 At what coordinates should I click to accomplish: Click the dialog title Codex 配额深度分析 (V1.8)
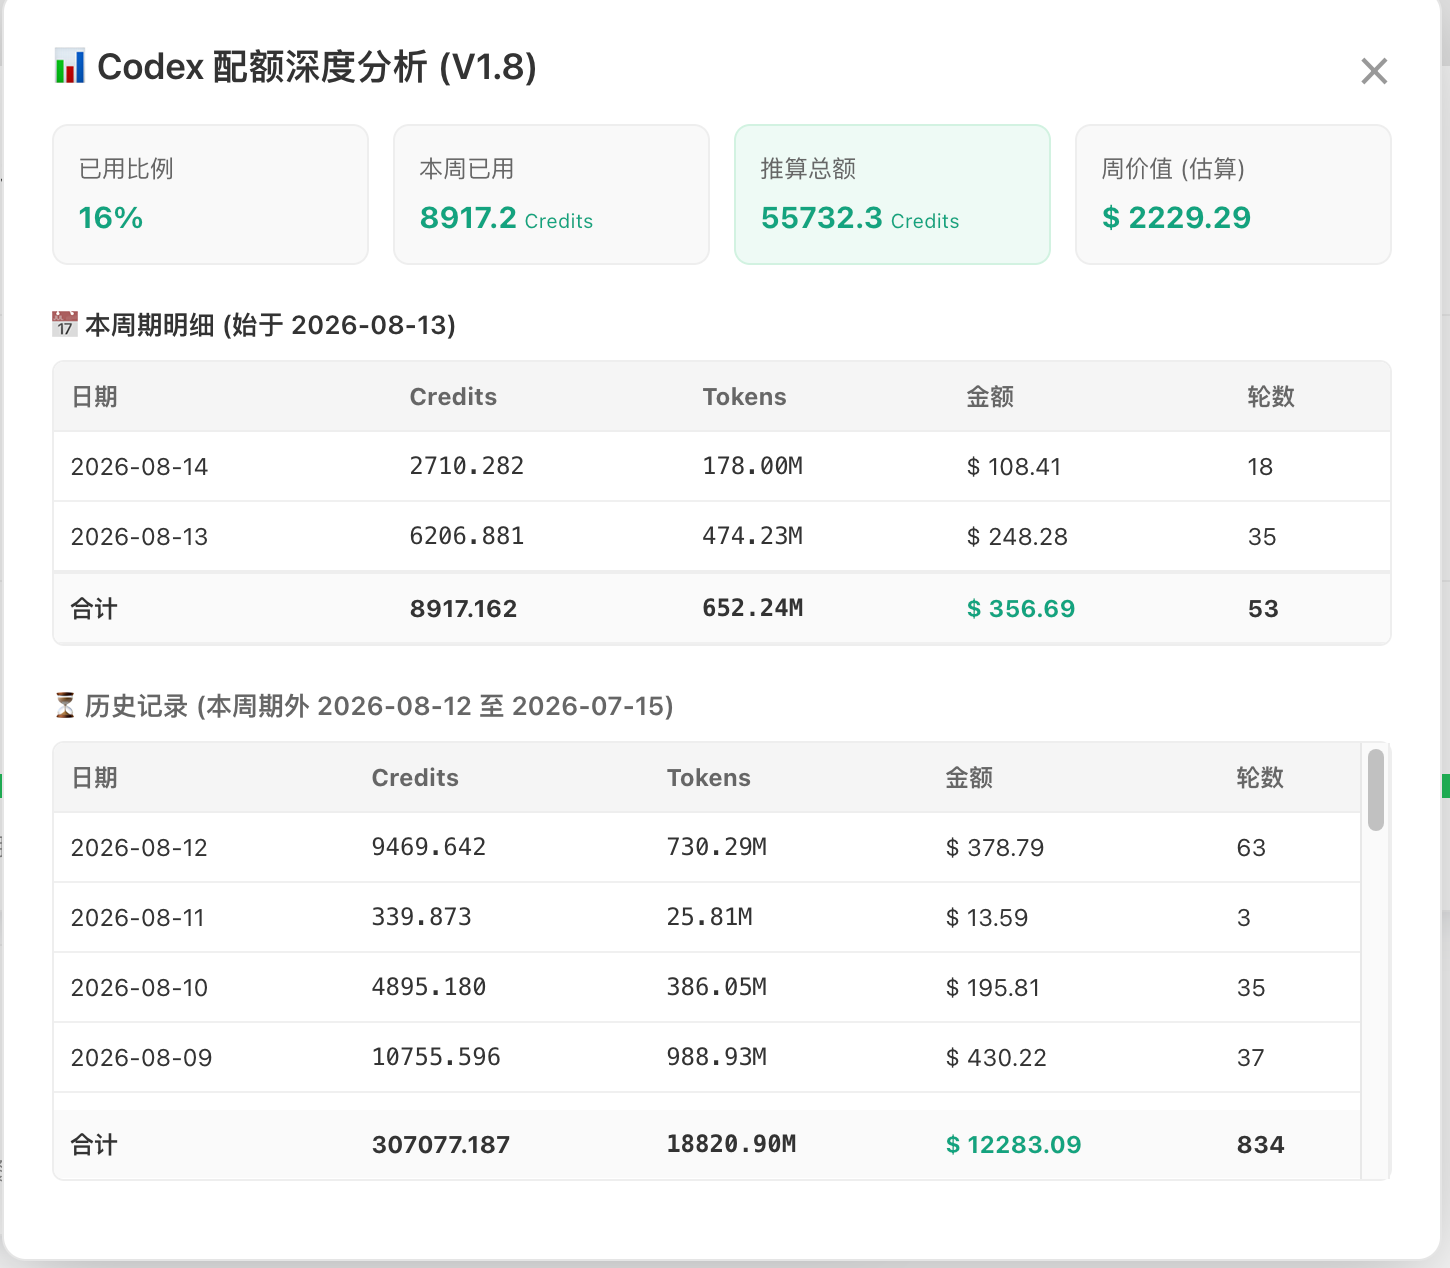click(x=317, y=67)
